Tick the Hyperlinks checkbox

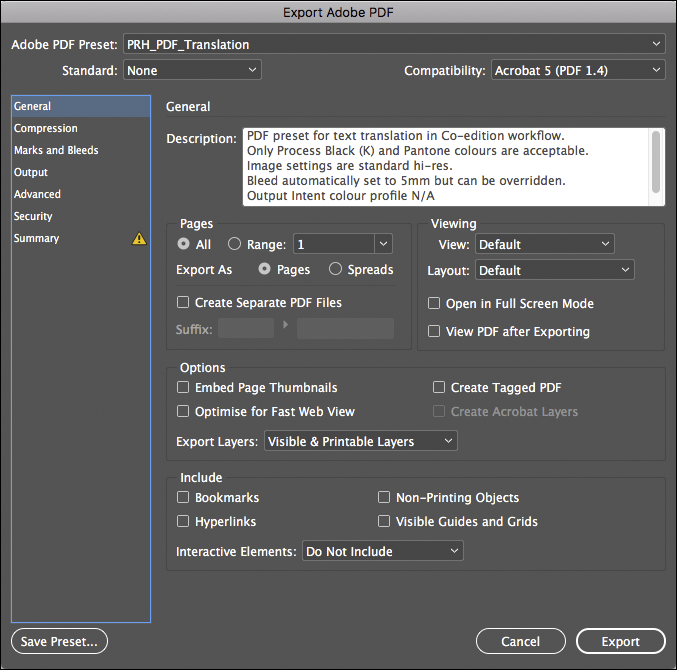click(183, 521)
